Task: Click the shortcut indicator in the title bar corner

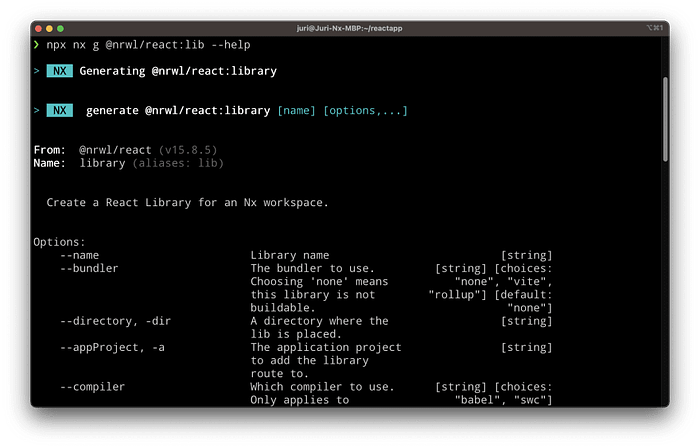Action: (x=654, y=28)
